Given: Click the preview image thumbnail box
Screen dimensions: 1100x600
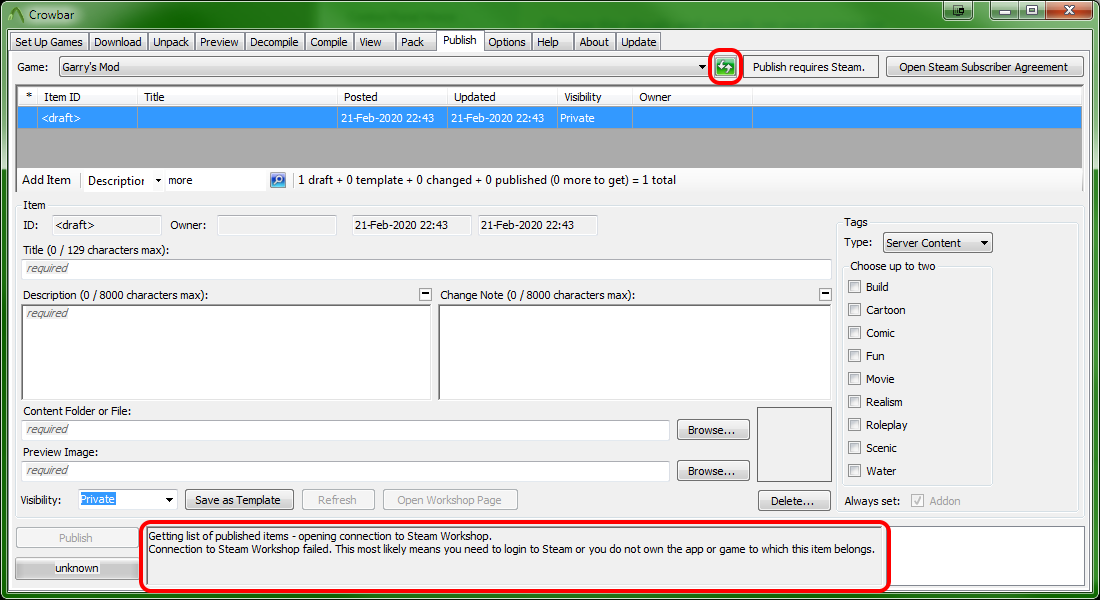Looking at the screenshot, I should click(x=794, y=444).
